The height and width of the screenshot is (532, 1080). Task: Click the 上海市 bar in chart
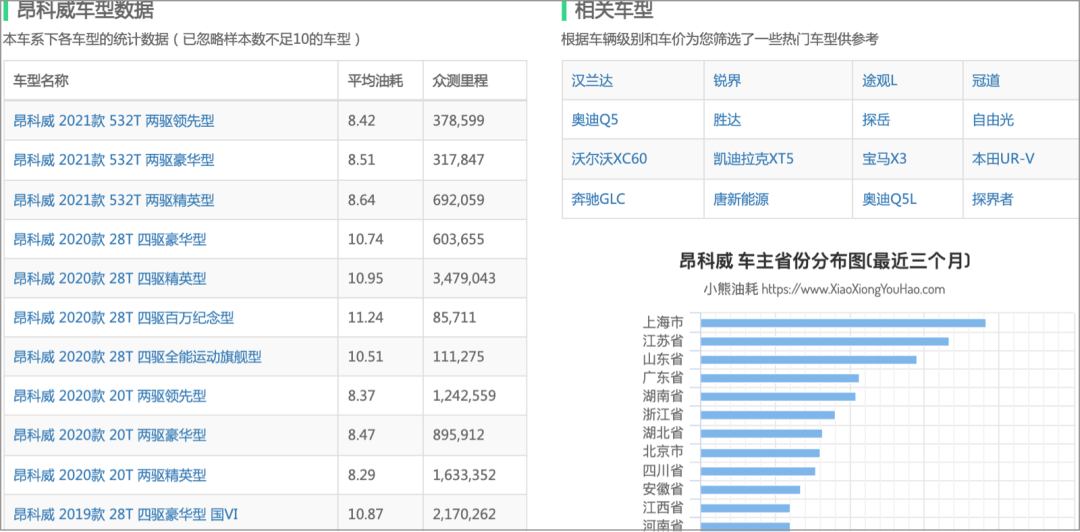click(843, 323)
